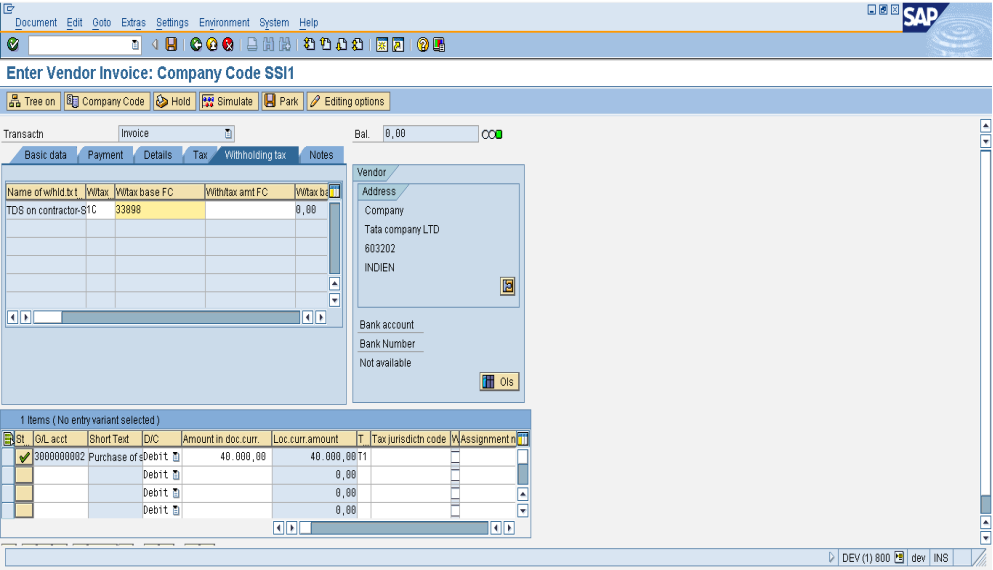This screenshot has height=570, width=993.
Task: Open Debit dropdown in first item row
Action: (x=176, y=457)
